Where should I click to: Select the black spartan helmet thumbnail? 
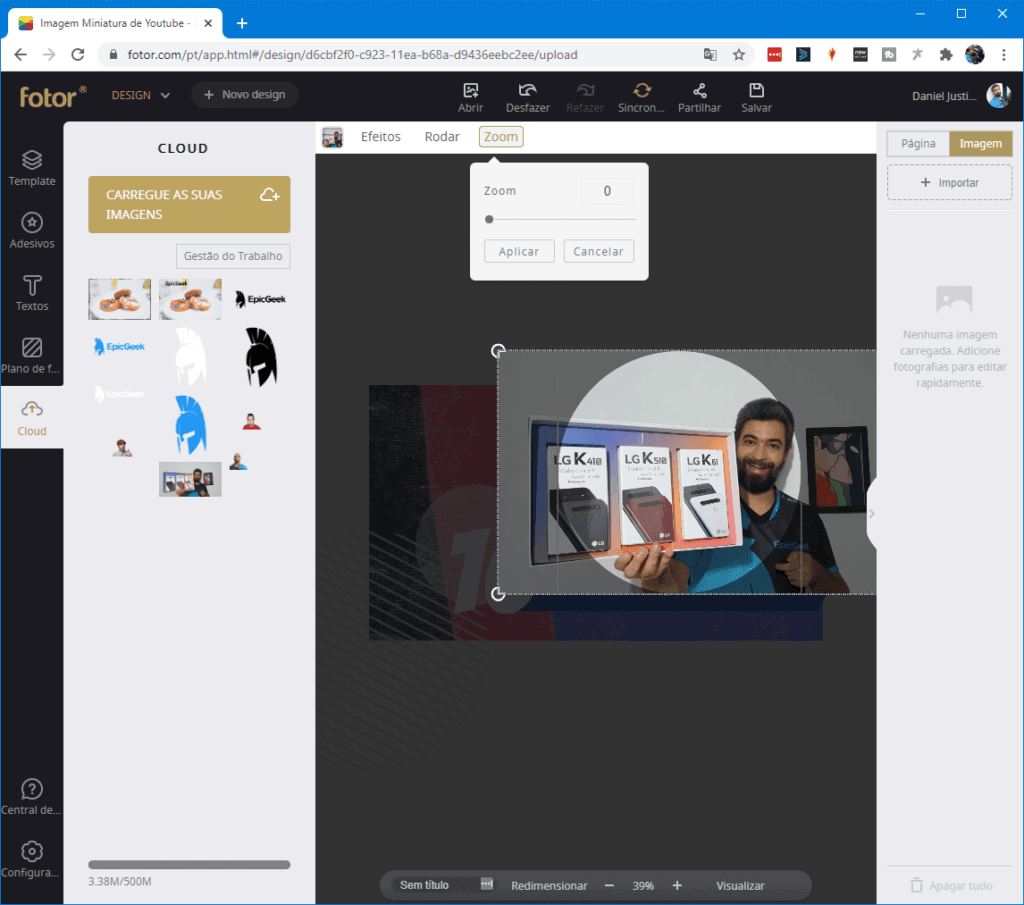click(x=261, y=357)
